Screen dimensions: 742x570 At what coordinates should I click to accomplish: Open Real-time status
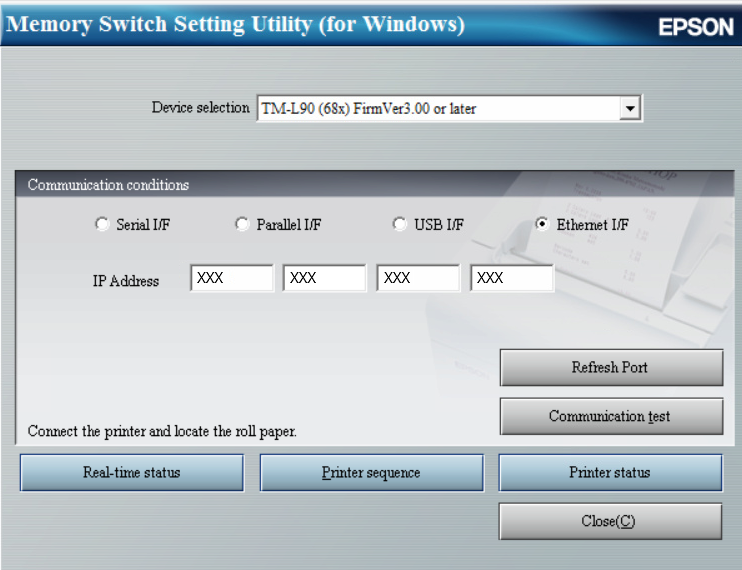point(131,473)
